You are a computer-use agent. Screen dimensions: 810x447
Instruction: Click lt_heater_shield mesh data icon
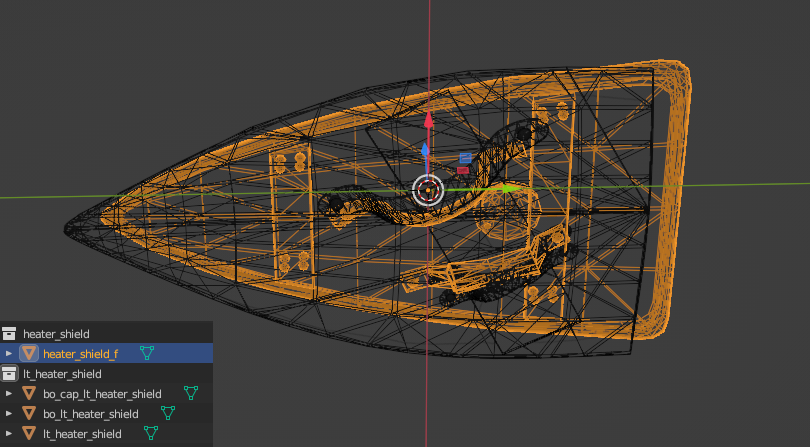(x=150, y=433)
